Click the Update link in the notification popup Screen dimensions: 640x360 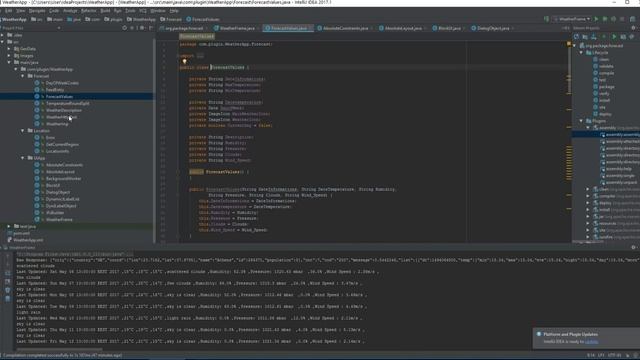591,342
